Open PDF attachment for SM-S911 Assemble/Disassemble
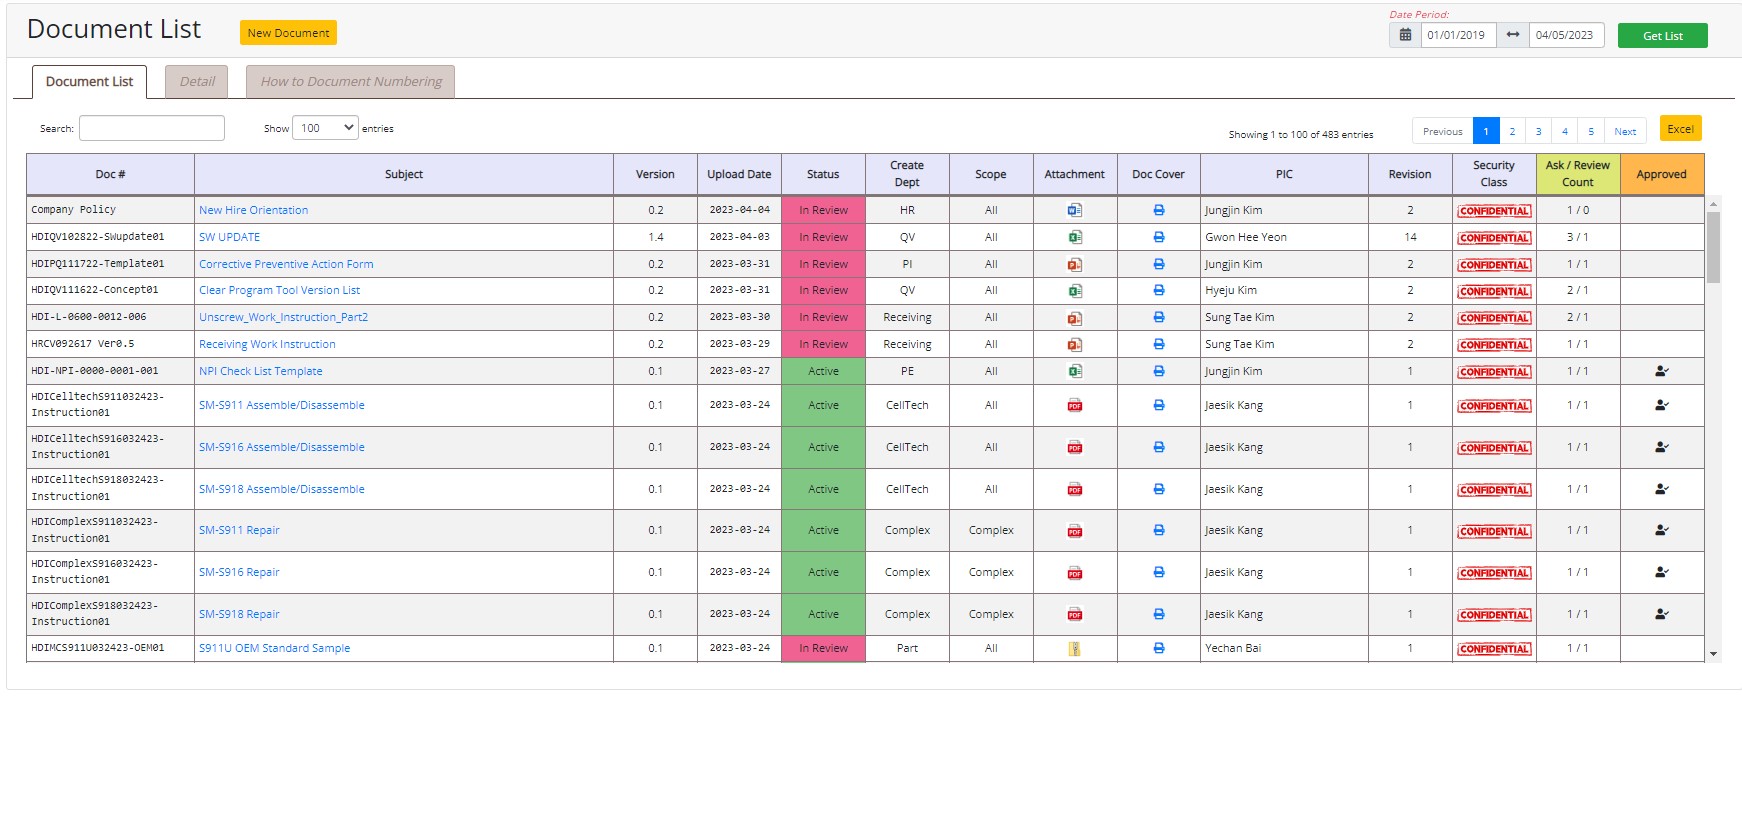This screenshot has height=820, width=1742. [x=1074, y=405]
